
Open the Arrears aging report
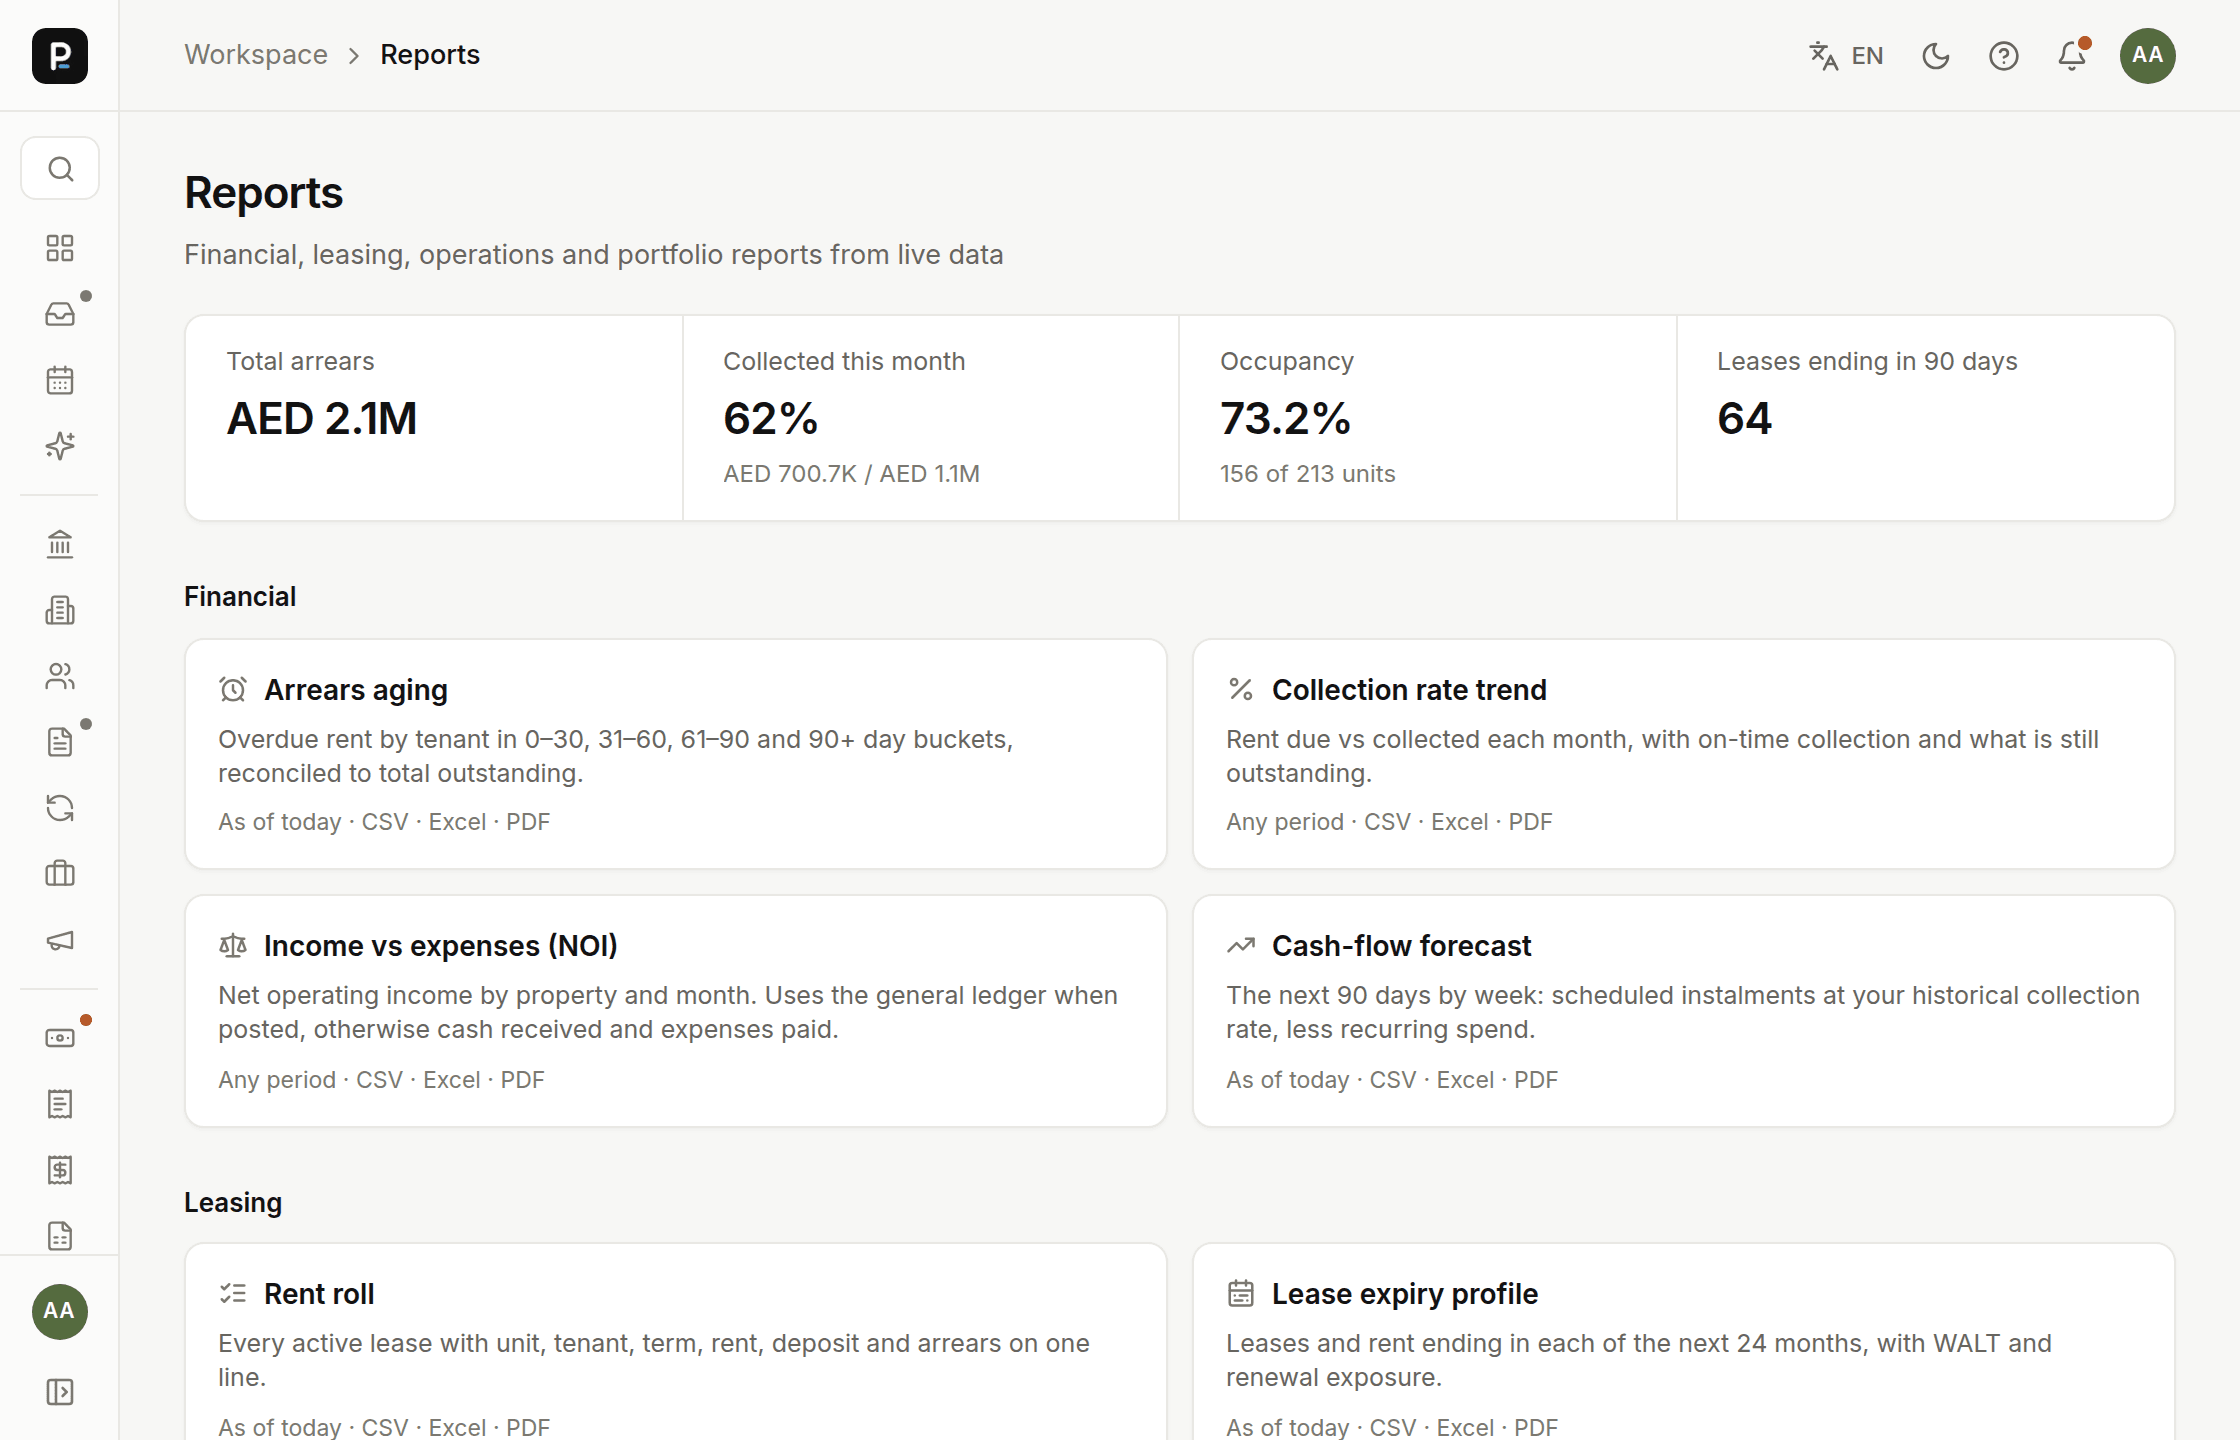coord(676,754)
